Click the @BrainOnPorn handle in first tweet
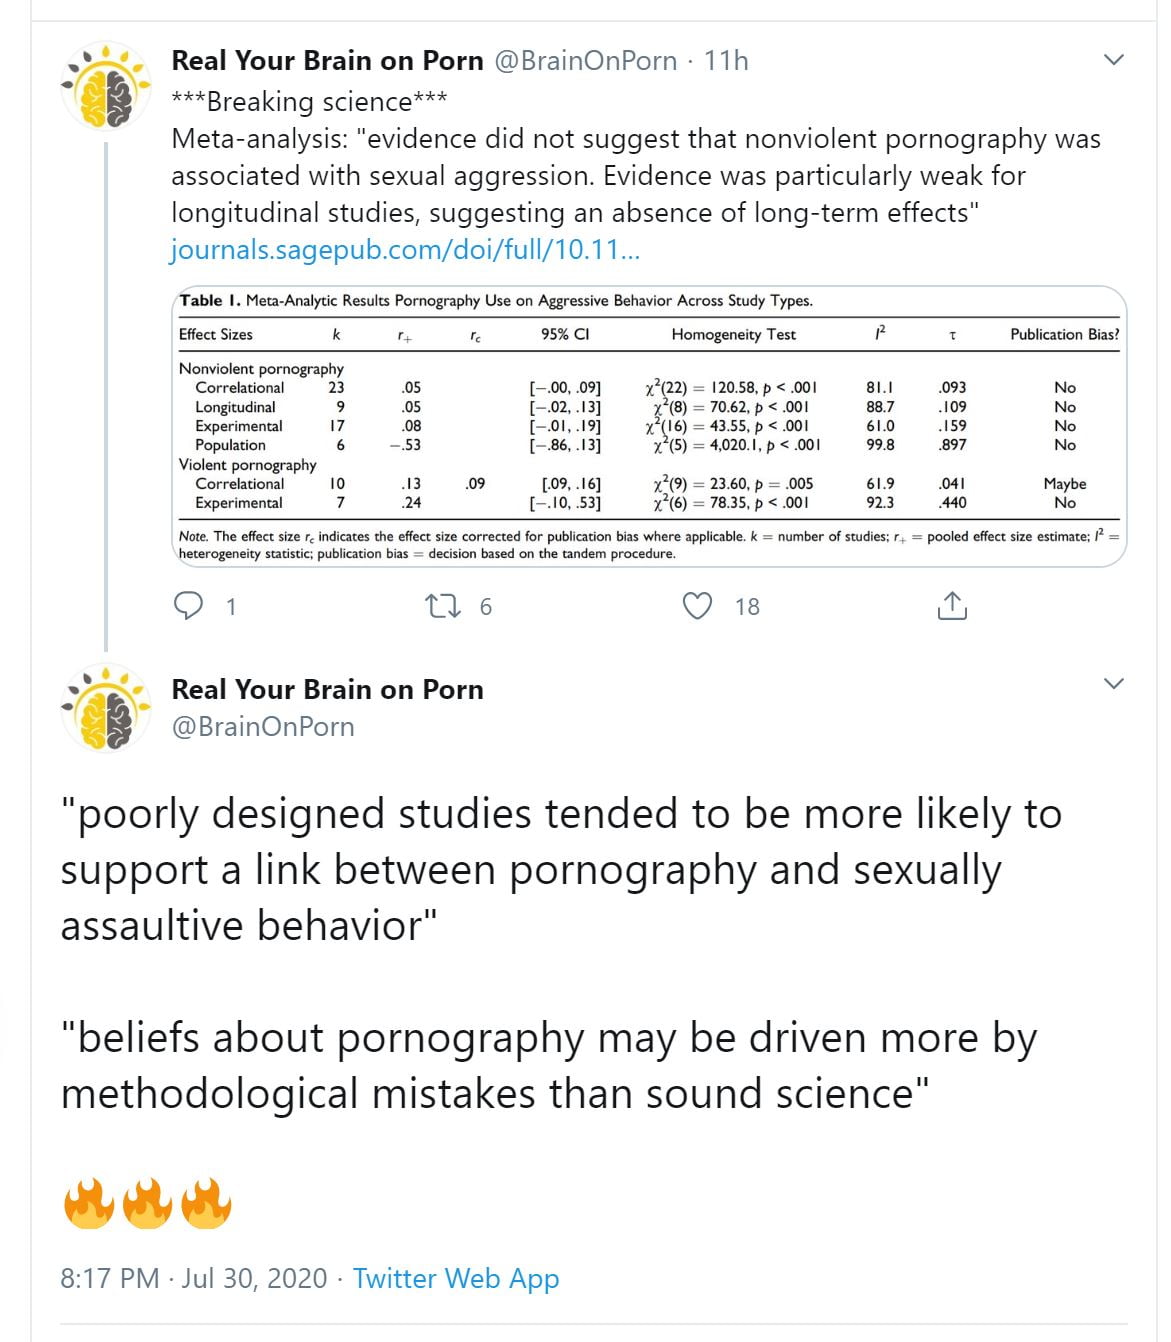The image size is (1171, 1342). (585, 61)
